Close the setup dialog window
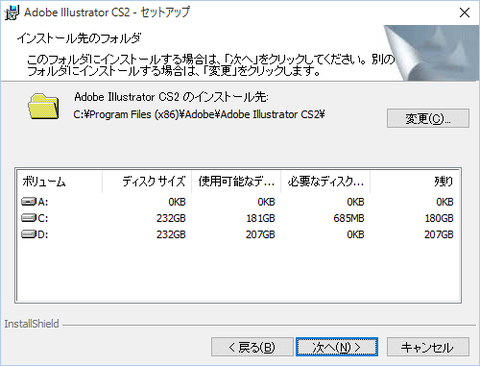480x366 pixels. coord(464,13)
